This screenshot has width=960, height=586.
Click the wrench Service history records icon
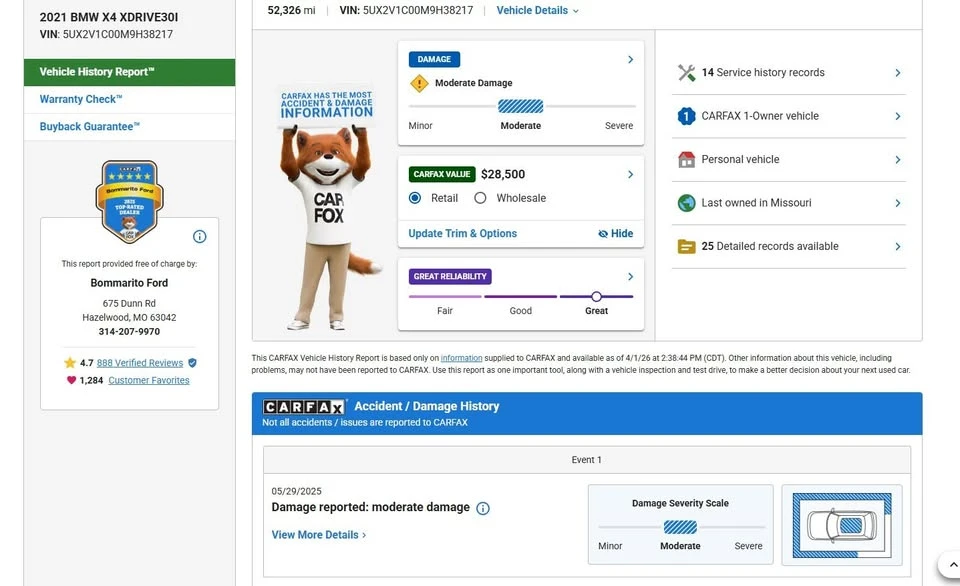(x=686, y=73)
